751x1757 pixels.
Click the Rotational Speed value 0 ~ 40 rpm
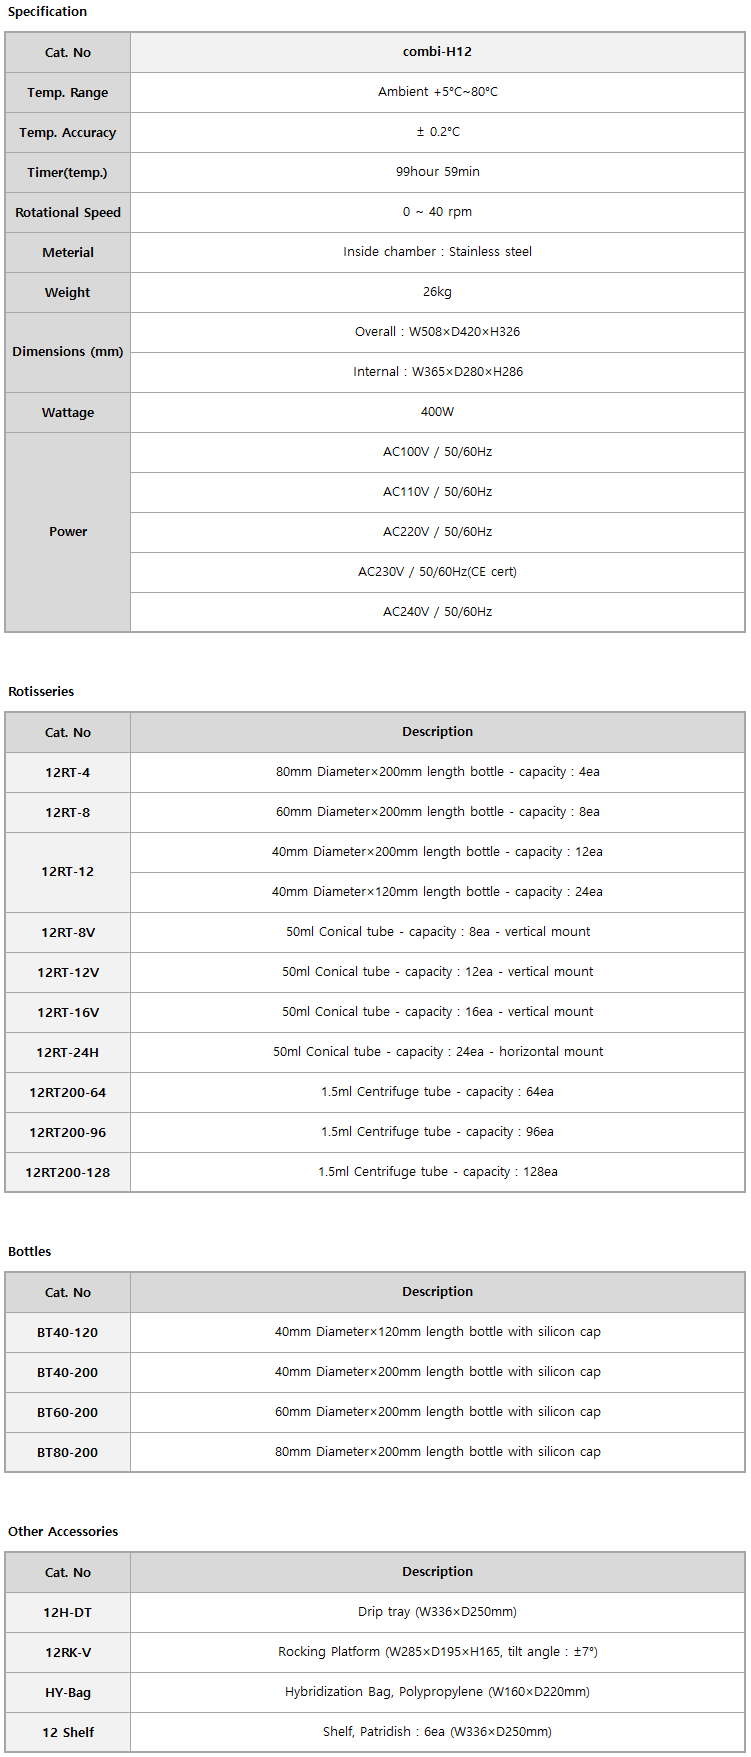pos(437,212)
